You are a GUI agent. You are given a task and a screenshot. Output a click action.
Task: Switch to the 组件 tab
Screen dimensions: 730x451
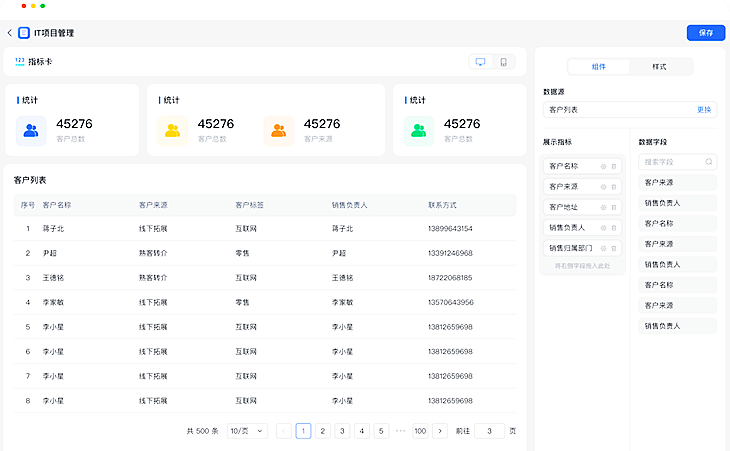(599, 67)
